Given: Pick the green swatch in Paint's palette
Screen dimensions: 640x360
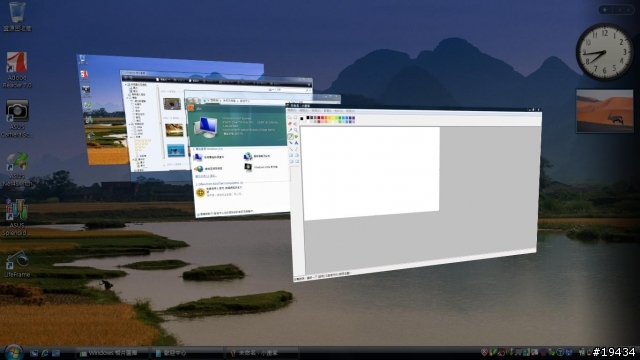Looking at the screenshot, I should click(x=340, y=118).
